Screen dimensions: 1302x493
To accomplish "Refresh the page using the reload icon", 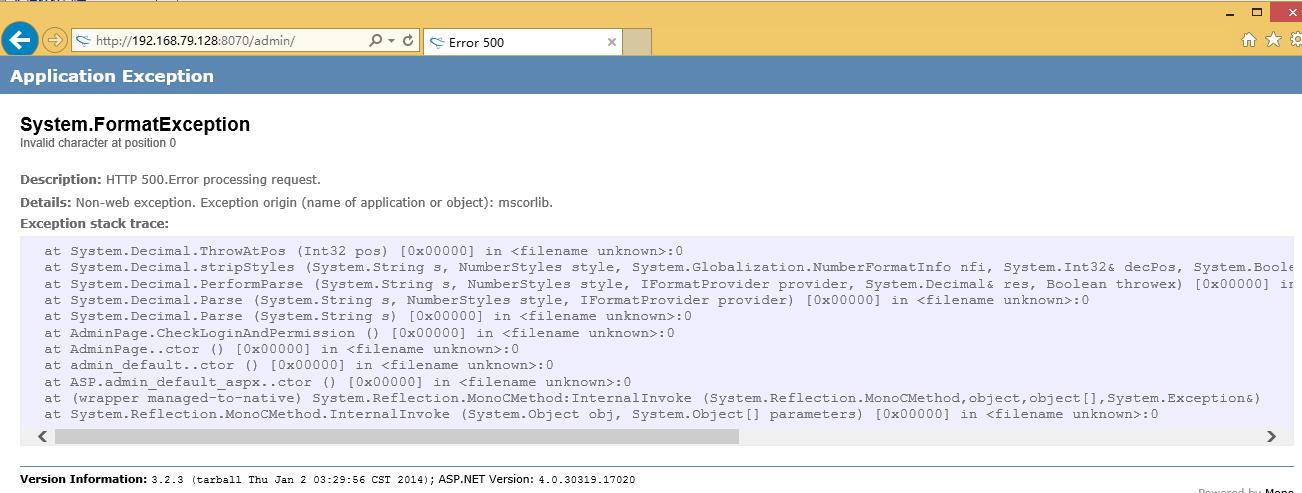I will [408, 41].
